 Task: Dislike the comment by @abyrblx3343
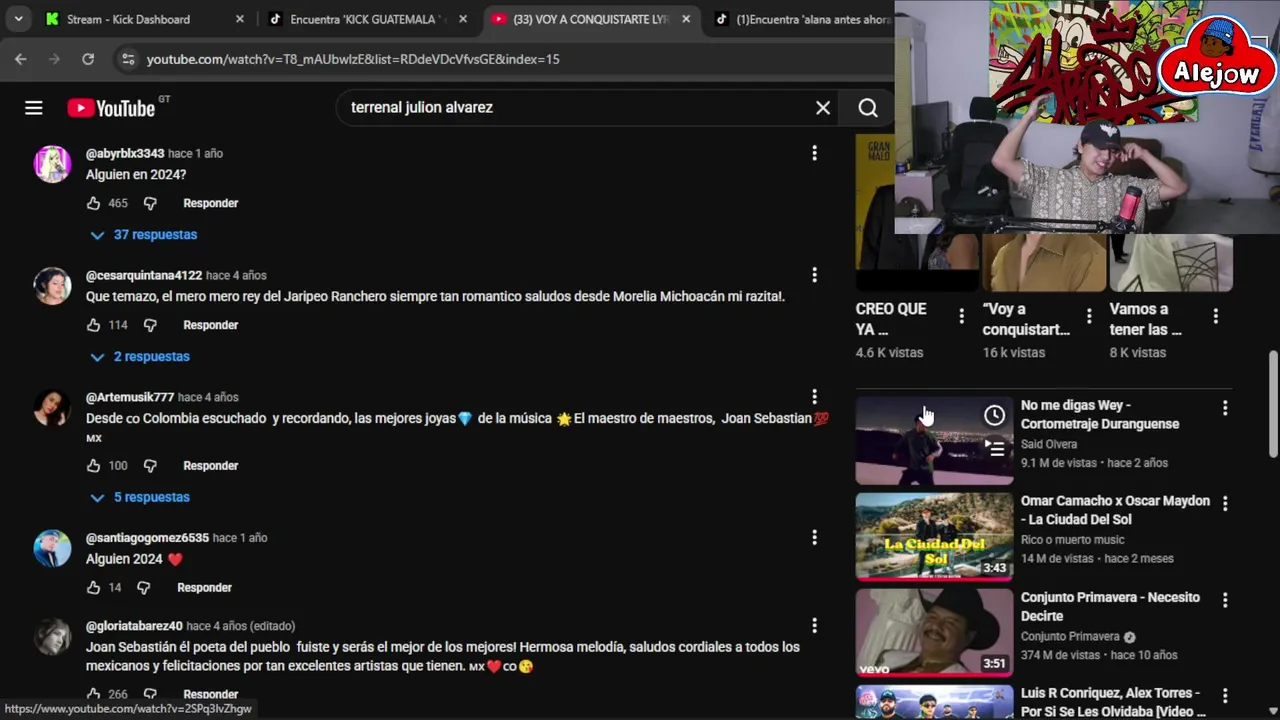point(150,203)
